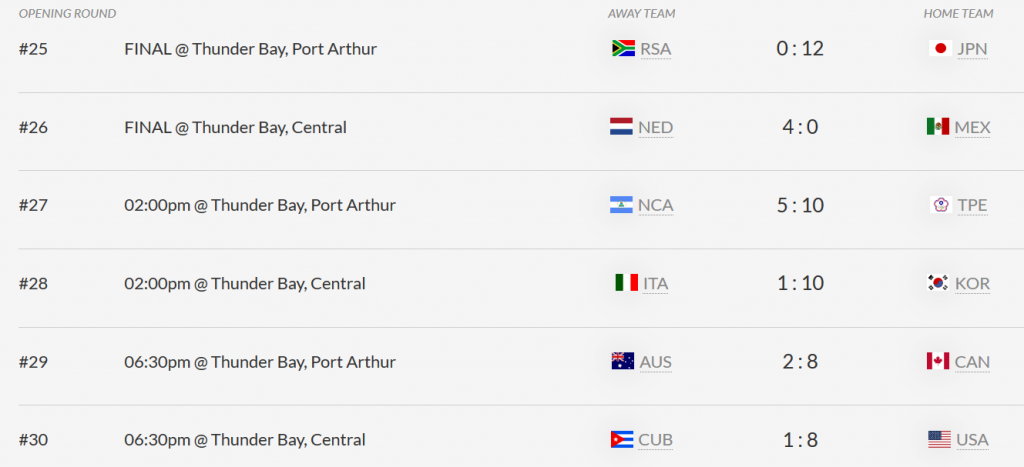
Task: Click the Cuba flag icon
Action: pyautogui.click(x=622, y=440)
